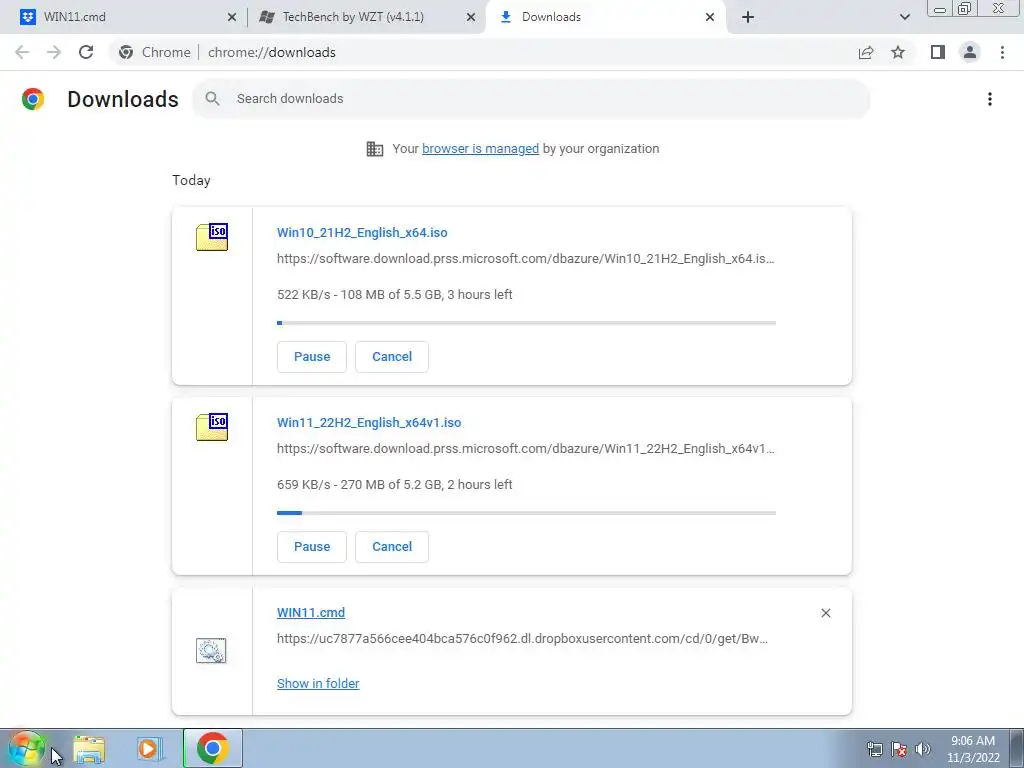The width and height of the screenshot is (1024, 768).
Task: Click the Win11 ISO source URL text
Action: tap(526, 449)
